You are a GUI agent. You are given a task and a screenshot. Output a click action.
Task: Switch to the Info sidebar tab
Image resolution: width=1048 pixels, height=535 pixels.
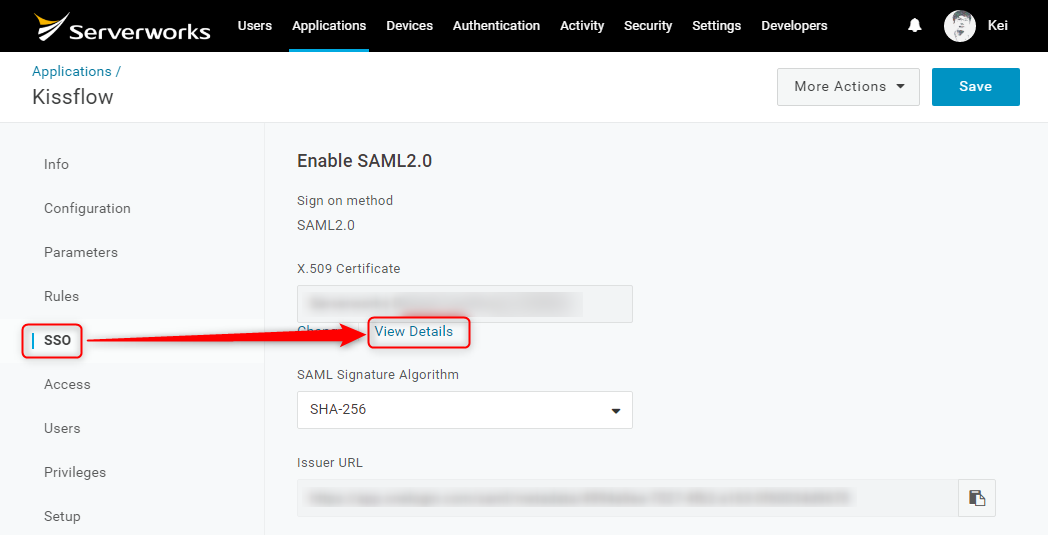[56, 165]
